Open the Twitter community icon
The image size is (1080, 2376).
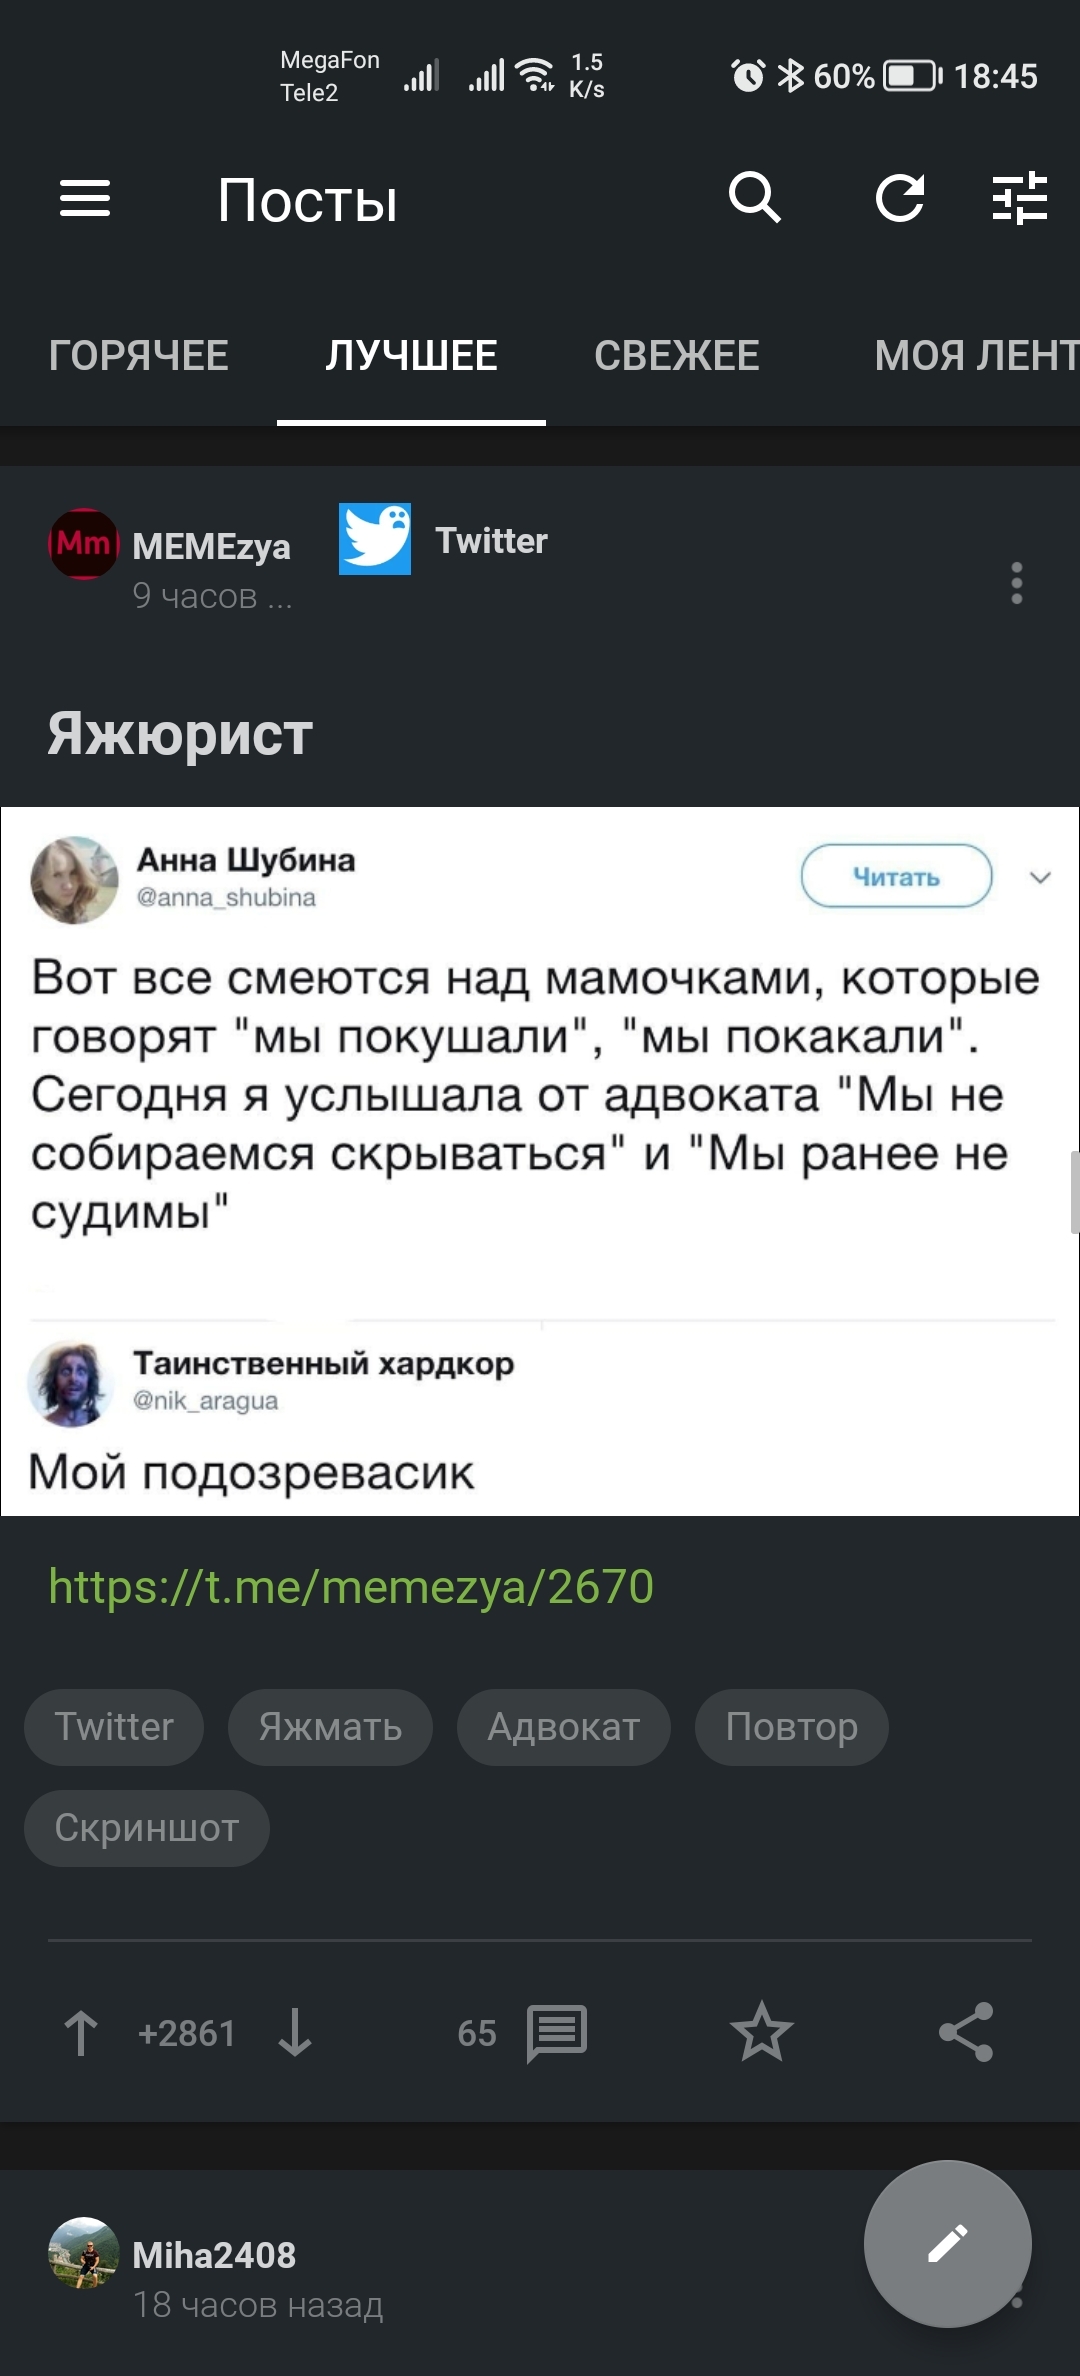[375, 539]
